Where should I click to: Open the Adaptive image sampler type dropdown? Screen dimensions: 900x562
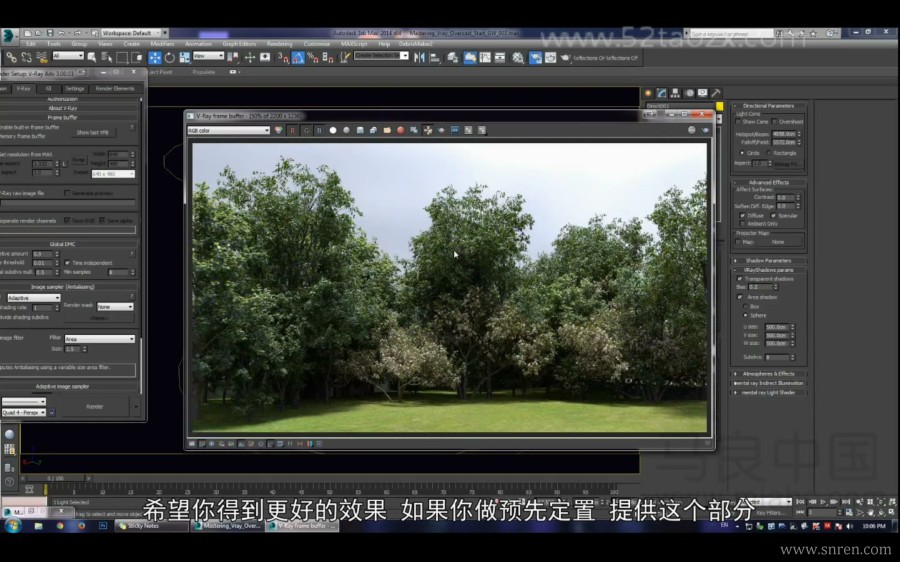pyautogui.click(x=34, y=298)
